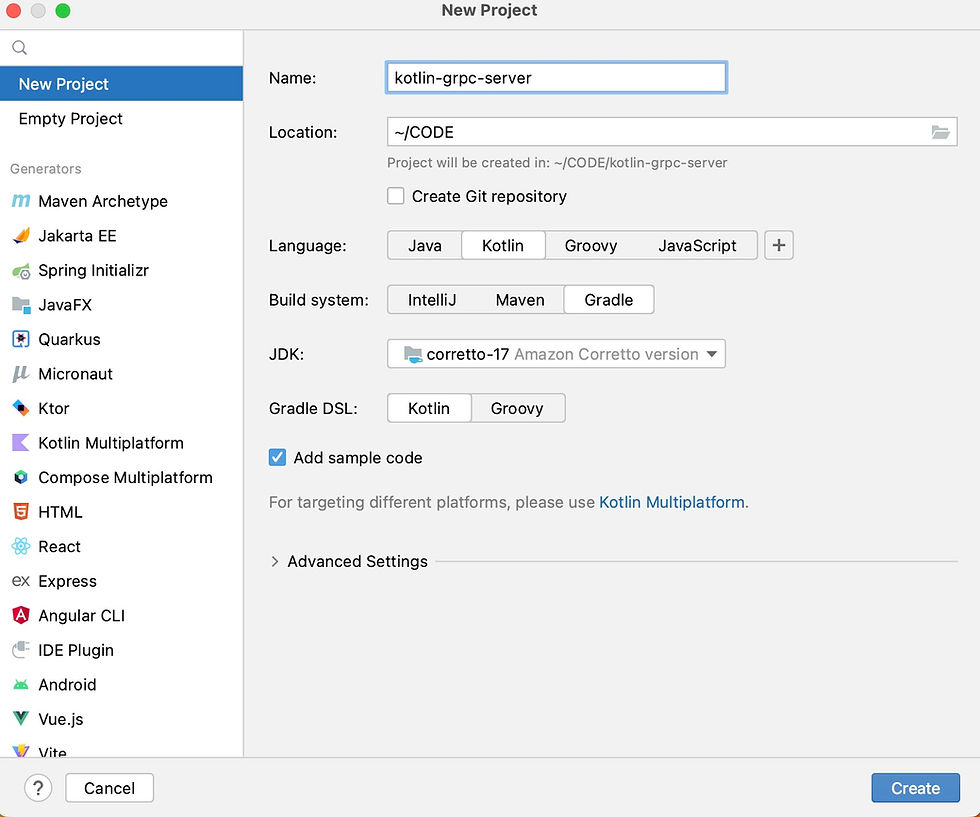The height and width of the screenshot is (817, 980).
Task: Click the IDE Plugin icon
Action: [21, 650]
